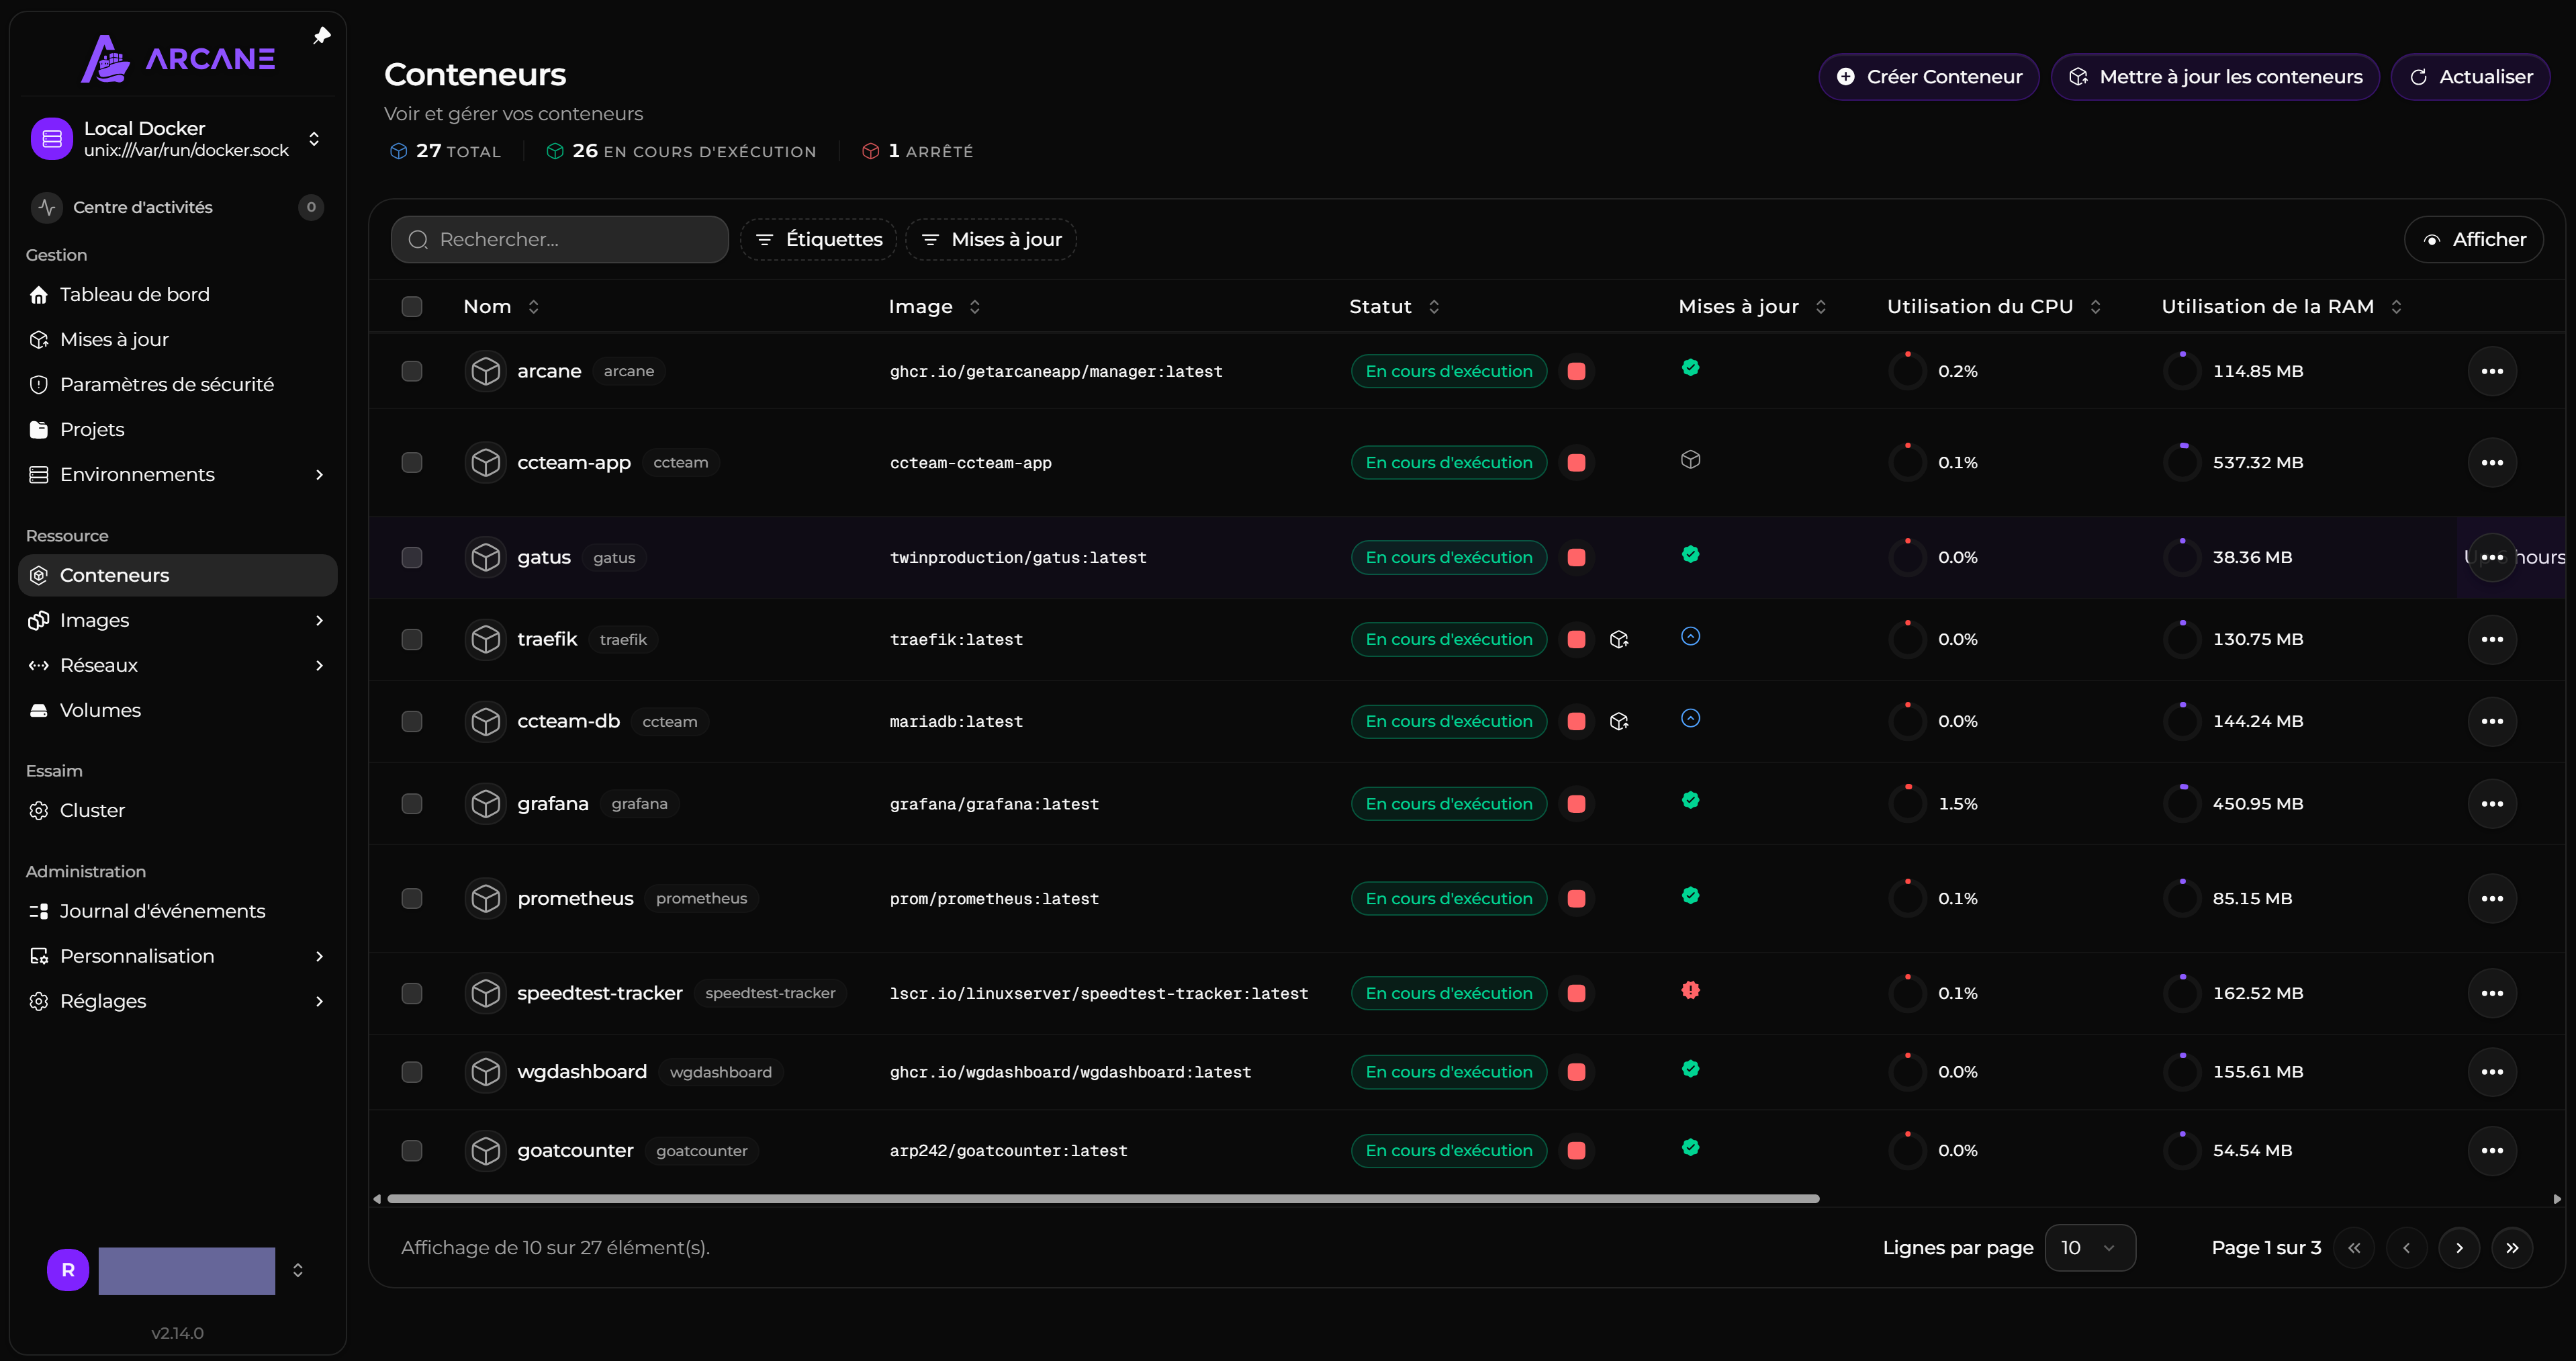
Task: Expand the Réglages submenu
Action: coord(320,1001)
